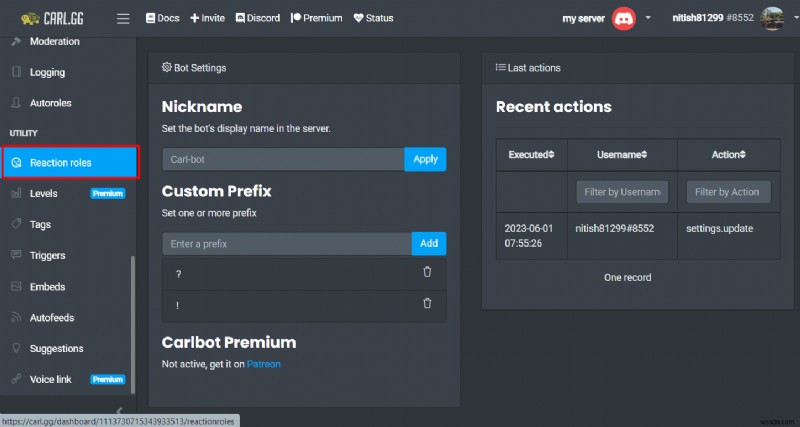Click the Premium badge beside Levels

(x=108, y=193)
